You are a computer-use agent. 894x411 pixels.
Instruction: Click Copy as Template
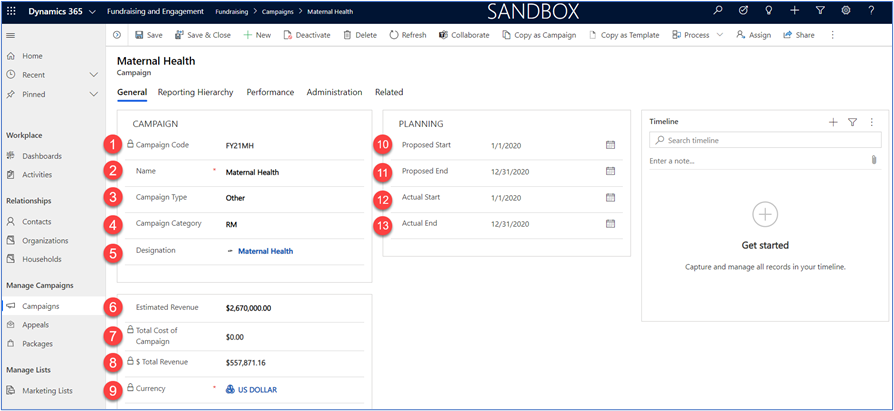(624, 35)
